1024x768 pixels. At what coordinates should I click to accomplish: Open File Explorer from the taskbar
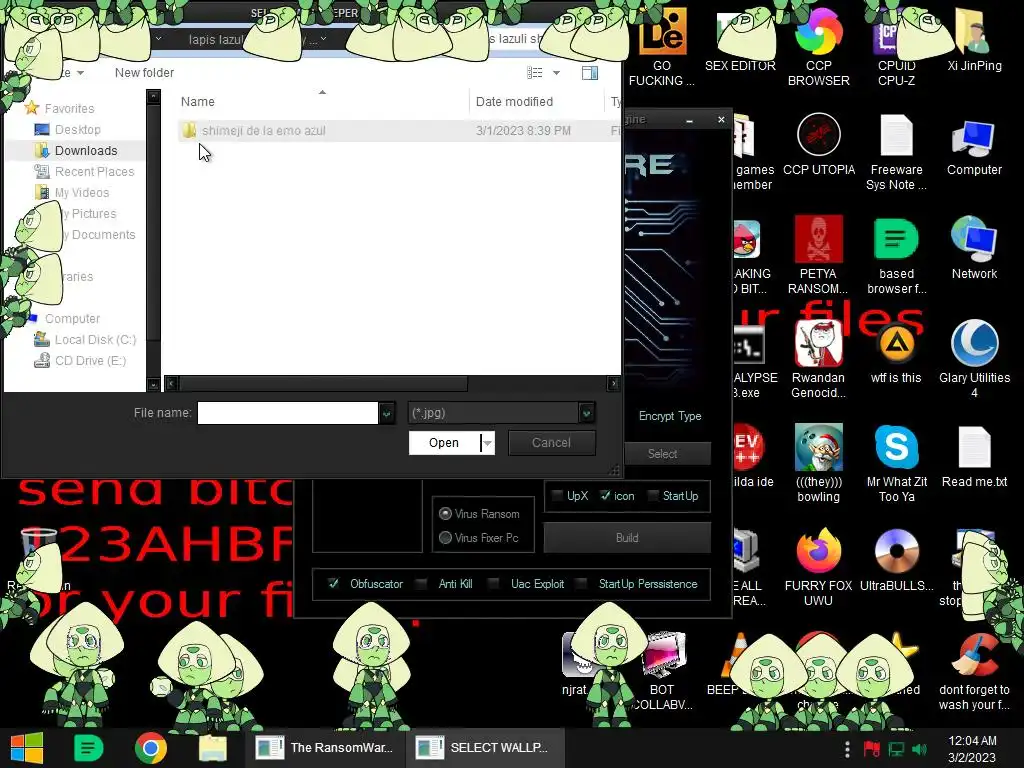click(213, 748)
